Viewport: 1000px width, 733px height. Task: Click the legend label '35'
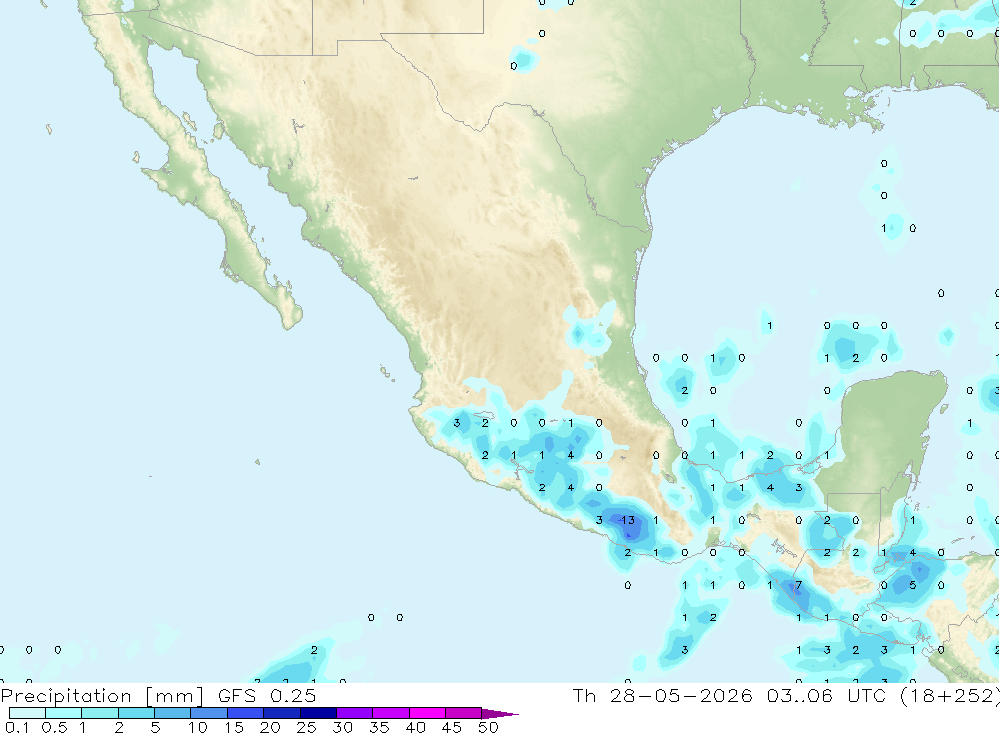(379, 727)
